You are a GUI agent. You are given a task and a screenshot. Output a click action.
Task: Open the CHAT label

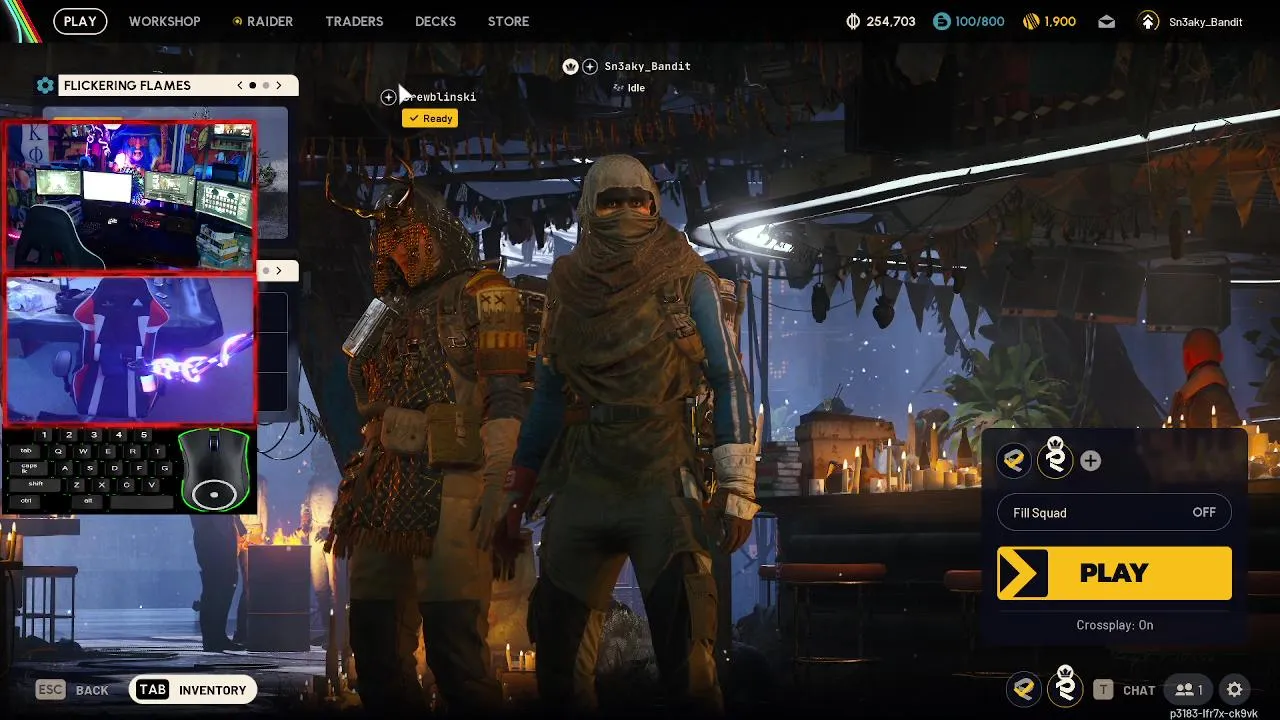1139,690
